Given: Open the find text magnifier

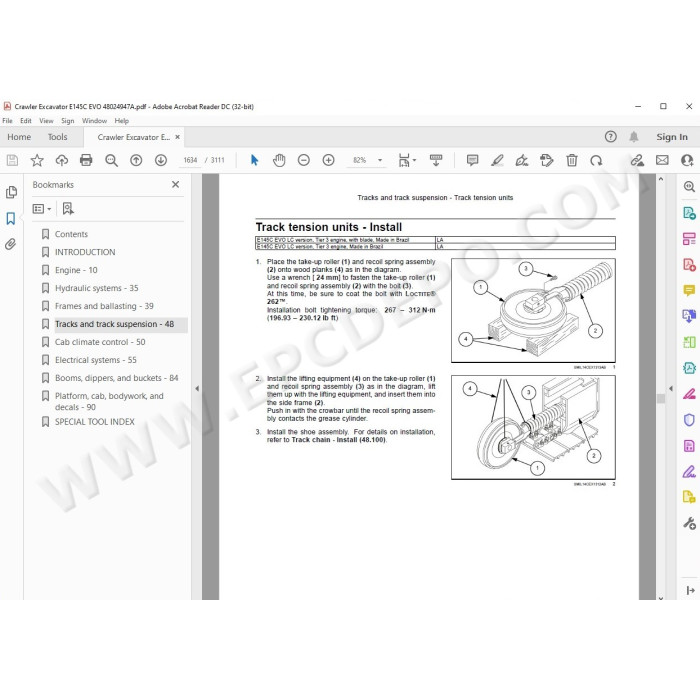Looking at the screenshot, I should click(111, 160).
